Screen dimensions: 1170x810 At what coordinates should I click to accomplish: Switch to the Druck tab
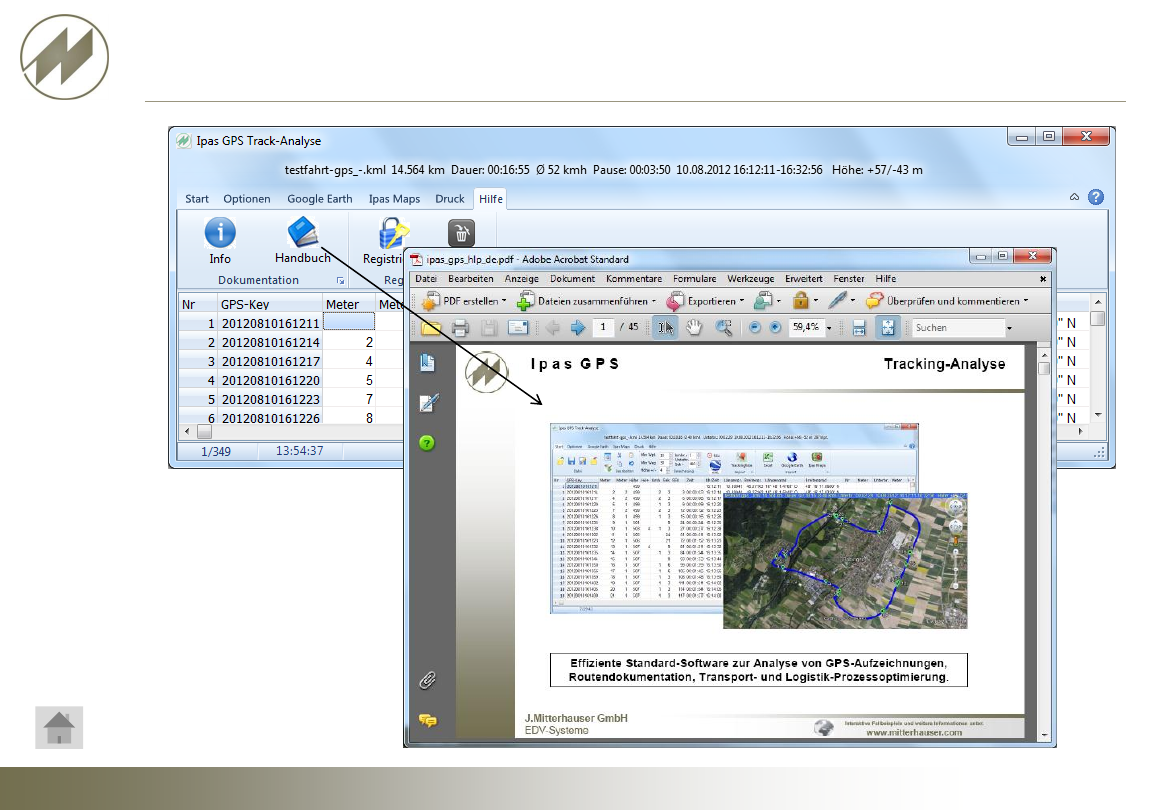[x=450, y=199]
